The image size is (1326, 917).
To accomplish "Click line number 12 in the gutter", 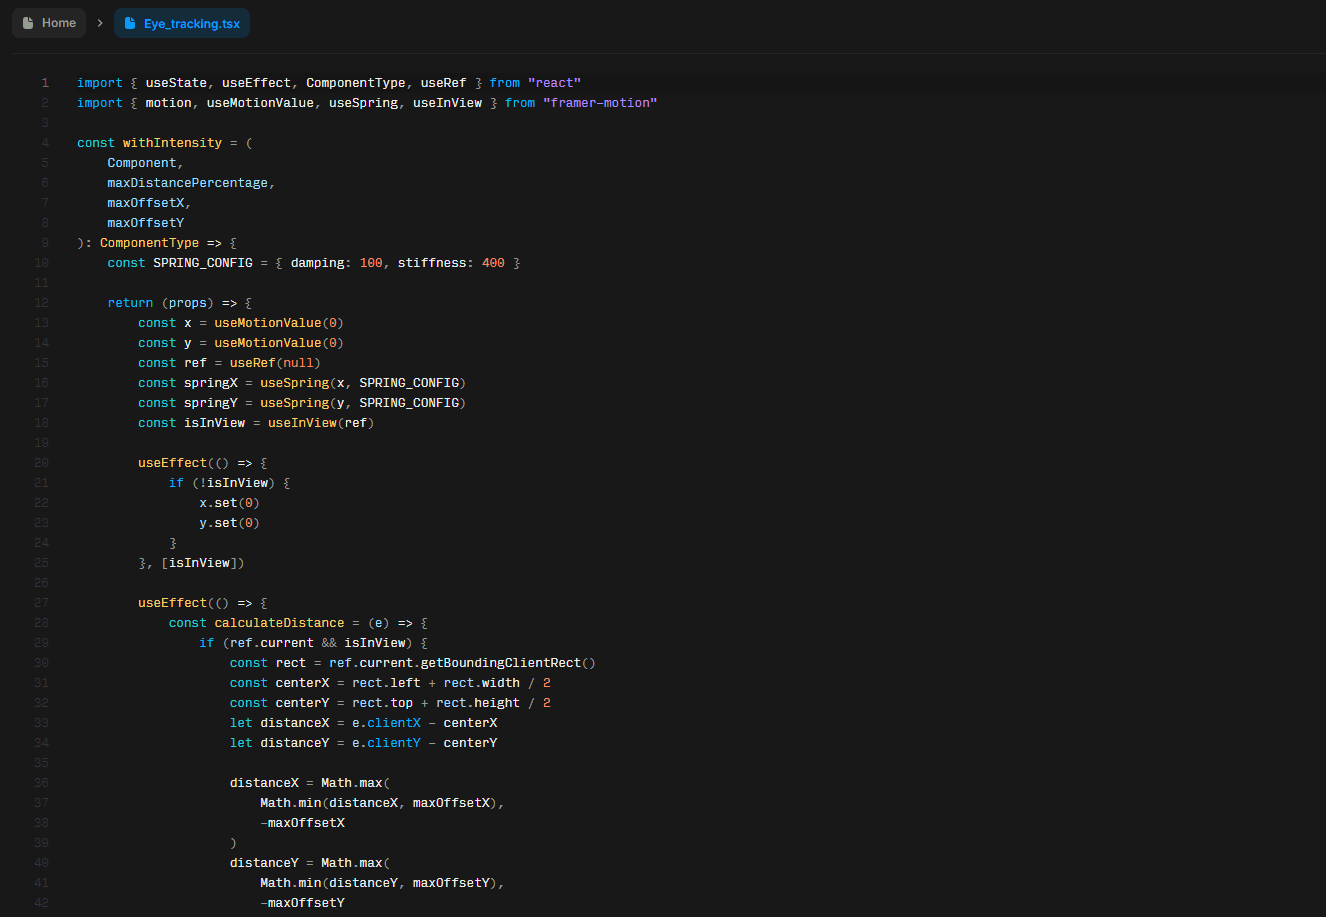I will (x=41, y=303).
